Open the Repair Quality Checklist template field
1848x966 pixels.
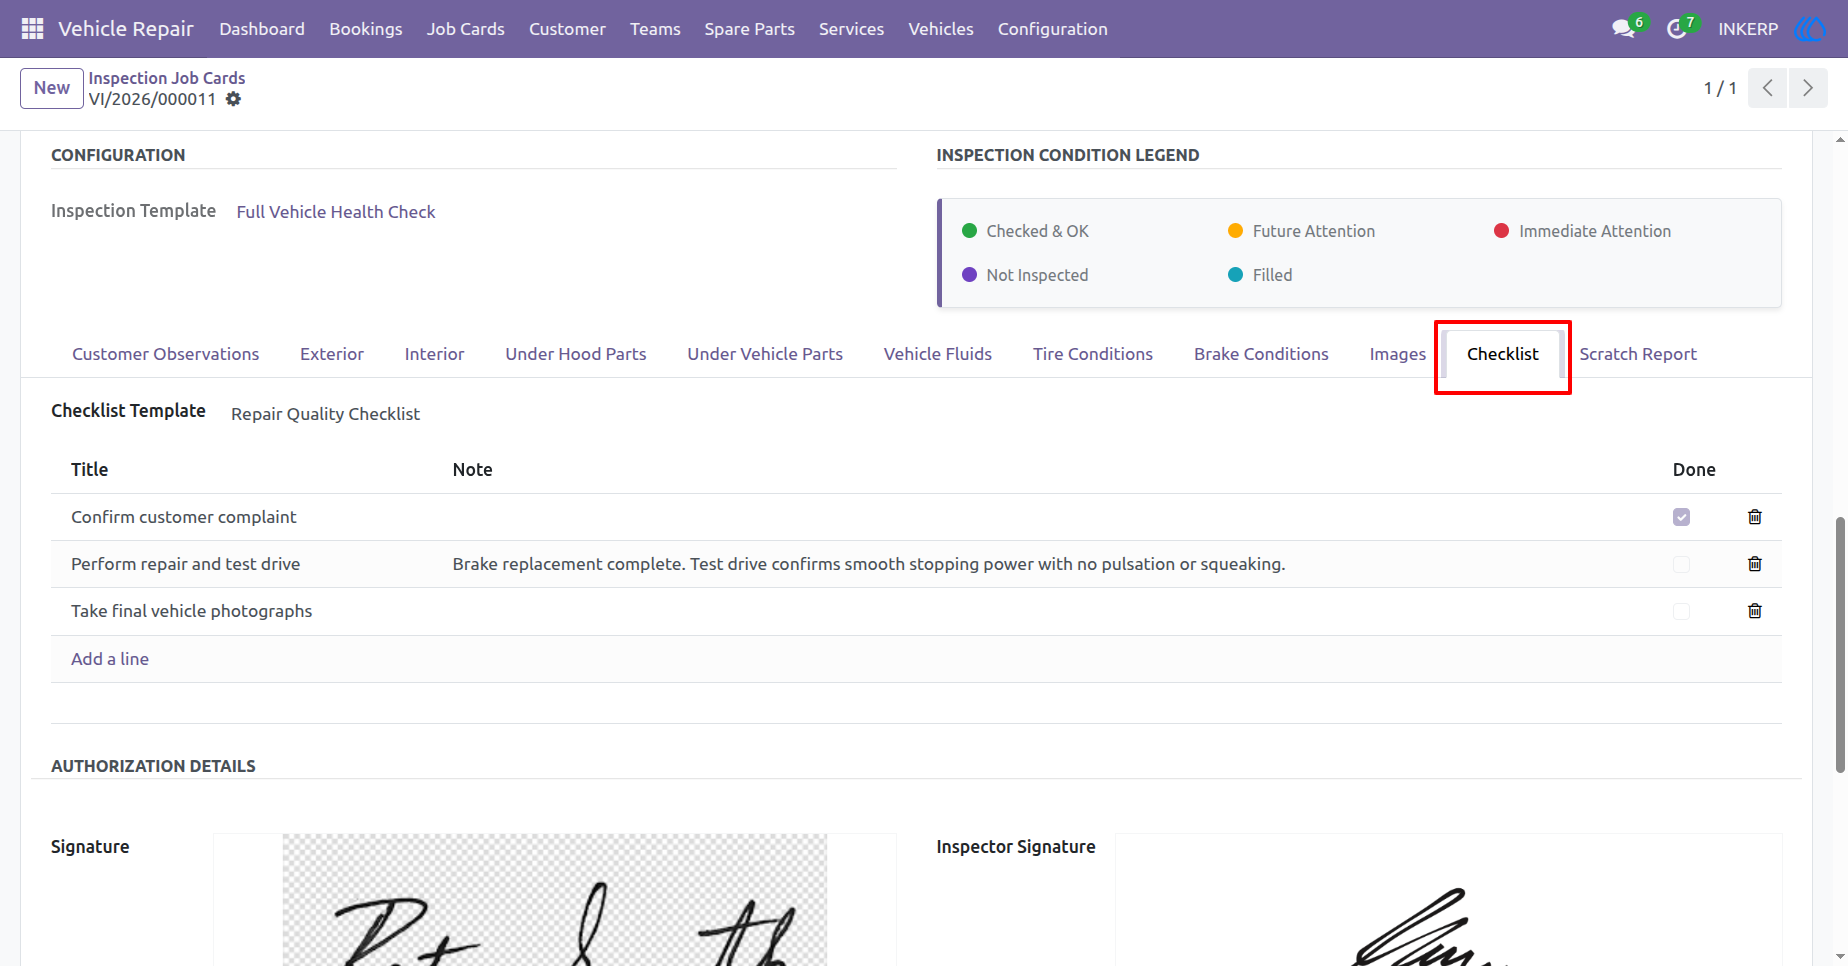(x=325, y=414)
